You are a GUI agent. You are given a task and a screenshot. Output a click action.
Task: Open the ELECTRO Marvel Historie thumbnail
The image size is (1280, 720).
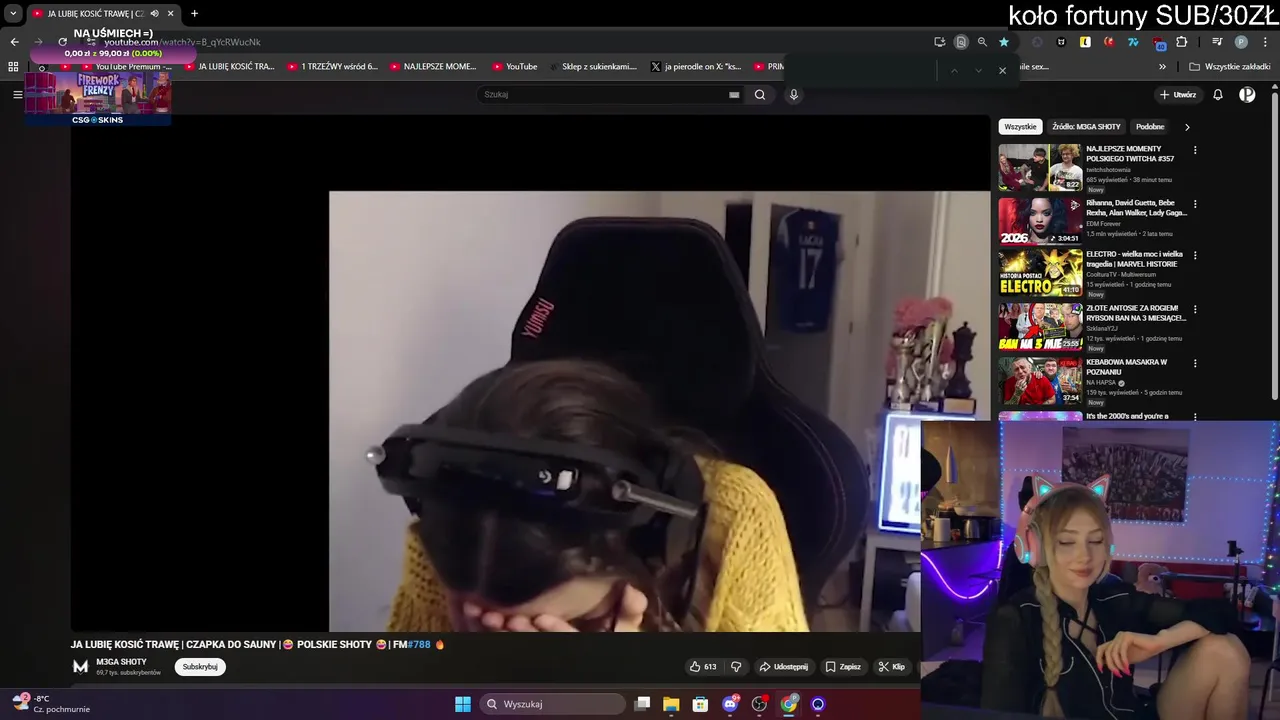click(1040, 273)
